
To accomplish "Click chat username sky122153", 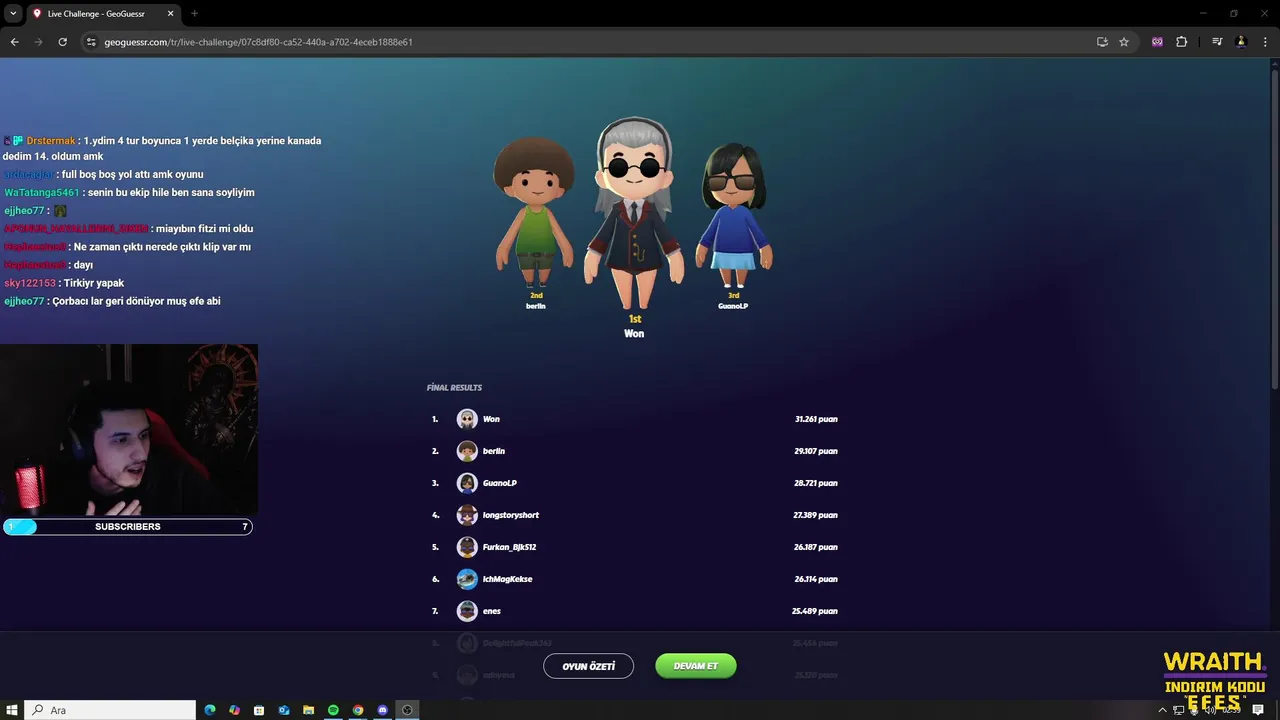I will click(x=30, y=283).
